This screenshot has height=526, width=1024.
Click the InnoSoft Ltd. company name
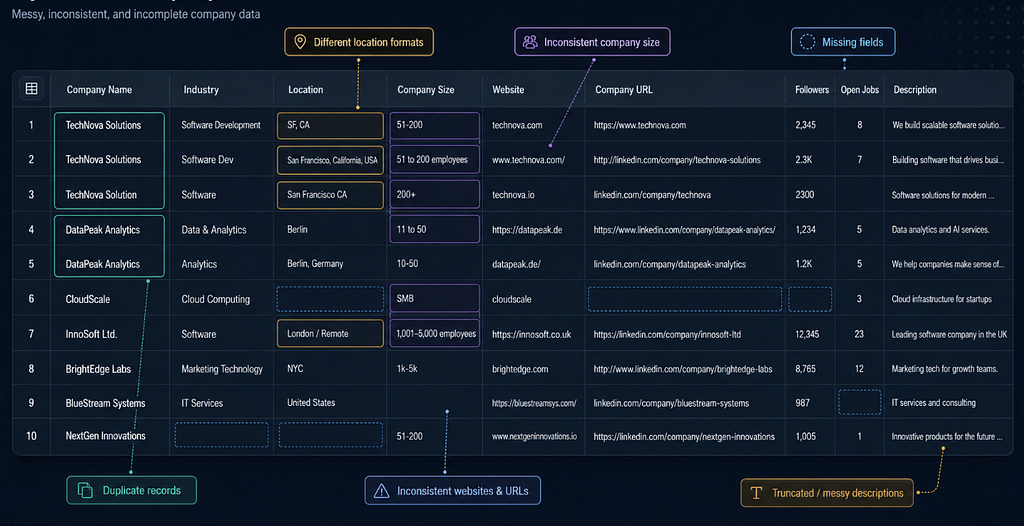pos(91,334)
